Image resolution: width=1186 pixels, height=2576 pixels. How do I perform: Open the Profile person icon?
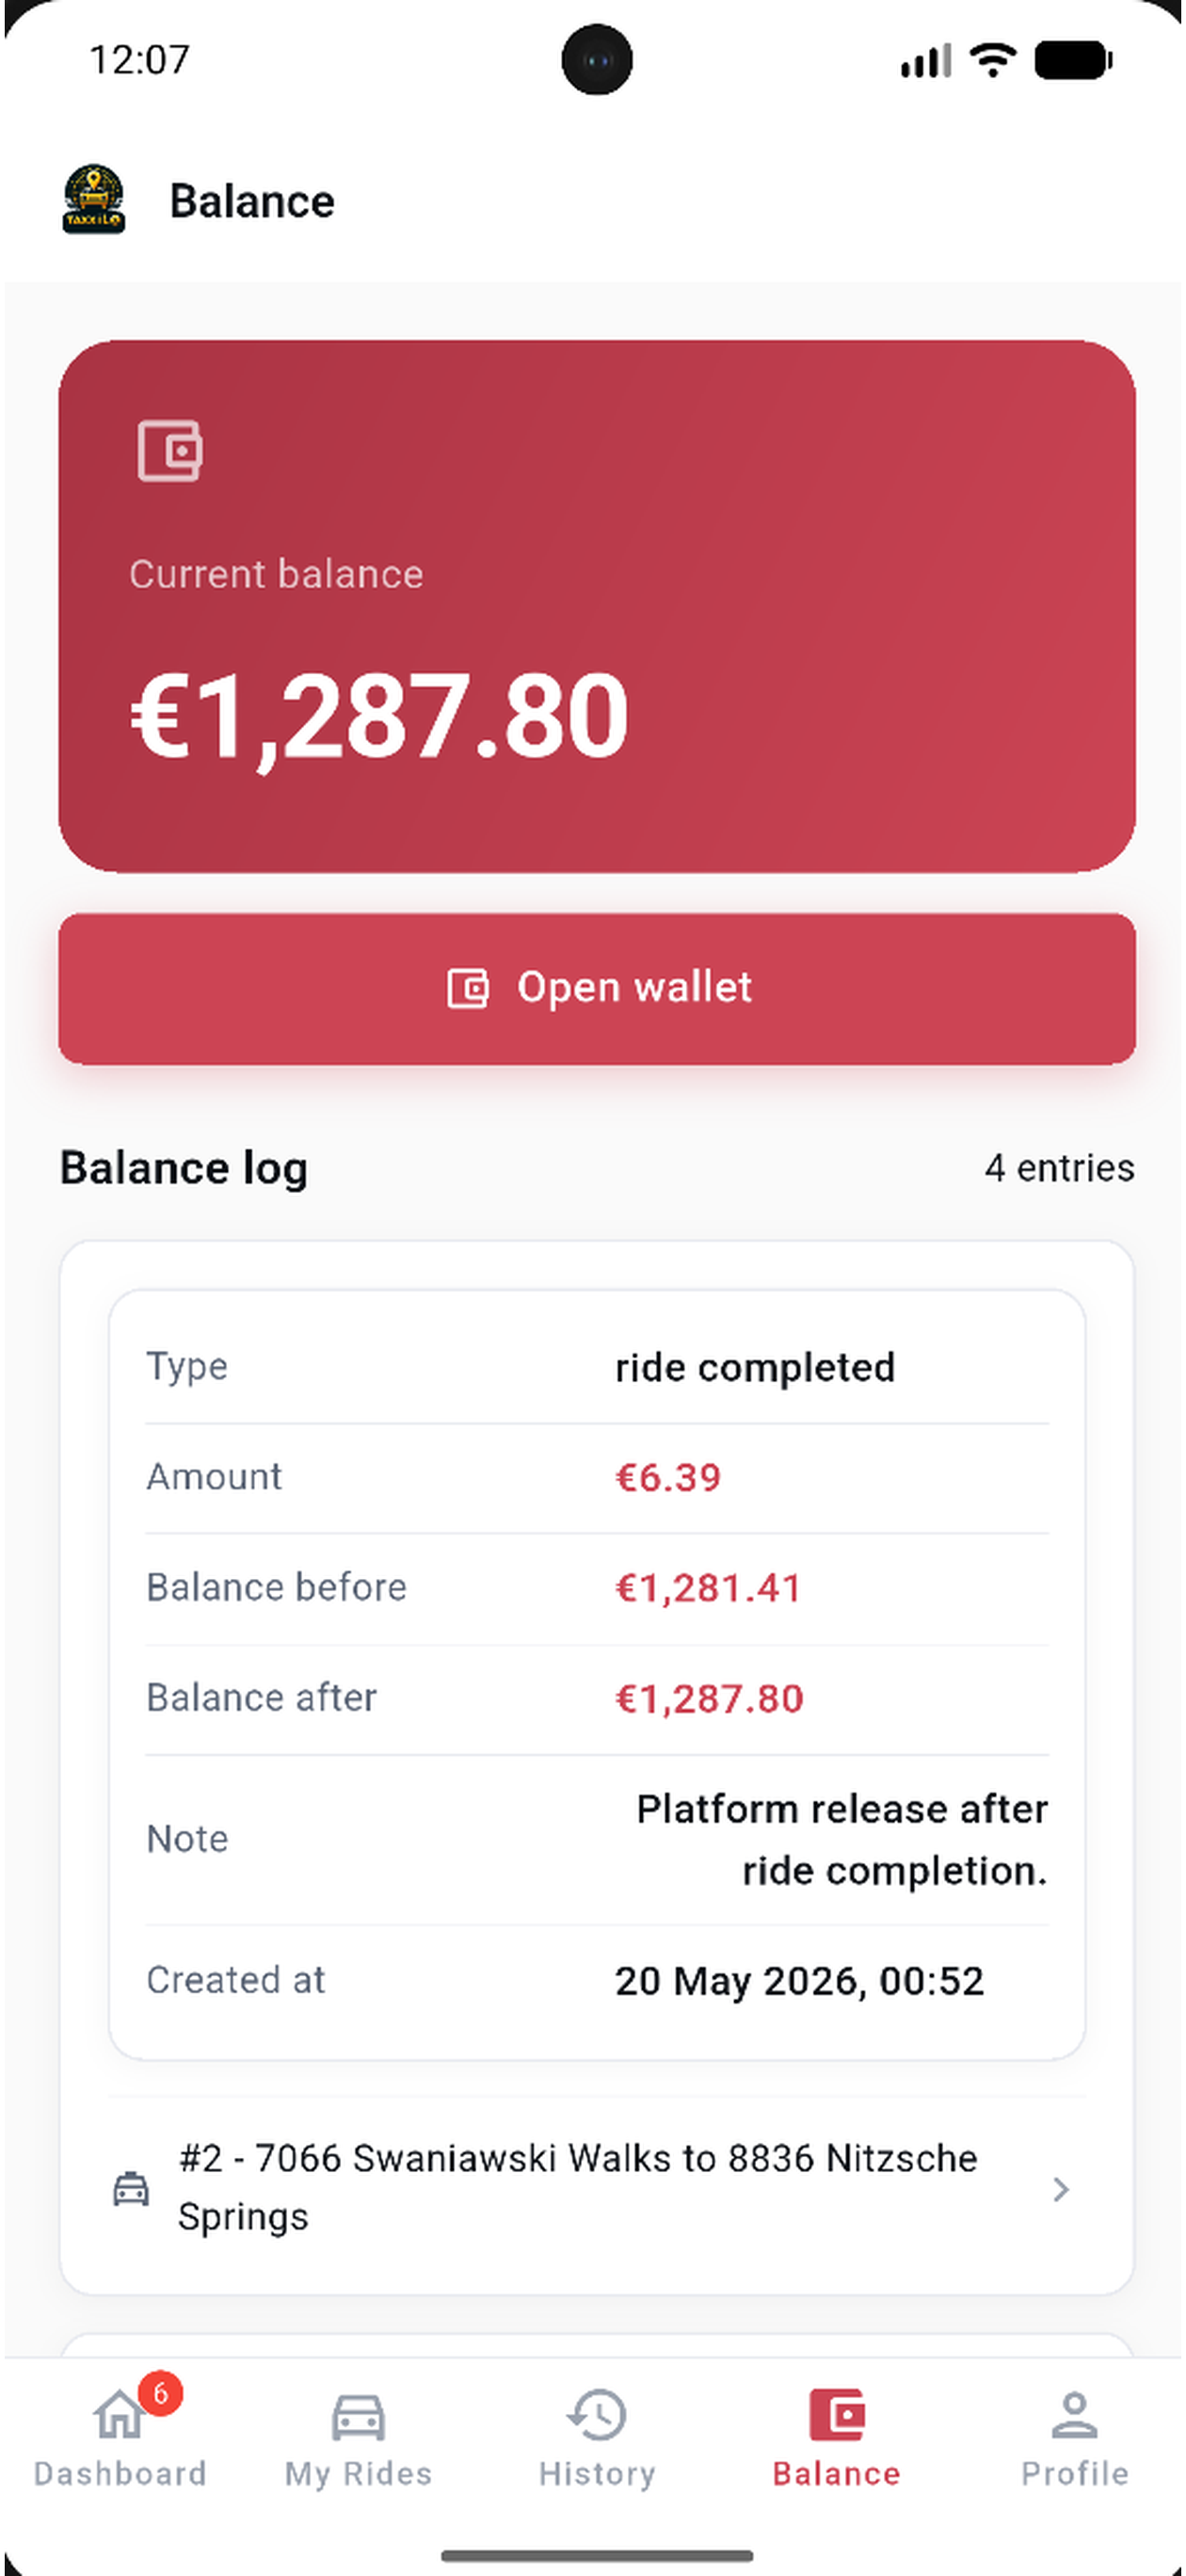pyautogui.click(x=1075, y=2415)
